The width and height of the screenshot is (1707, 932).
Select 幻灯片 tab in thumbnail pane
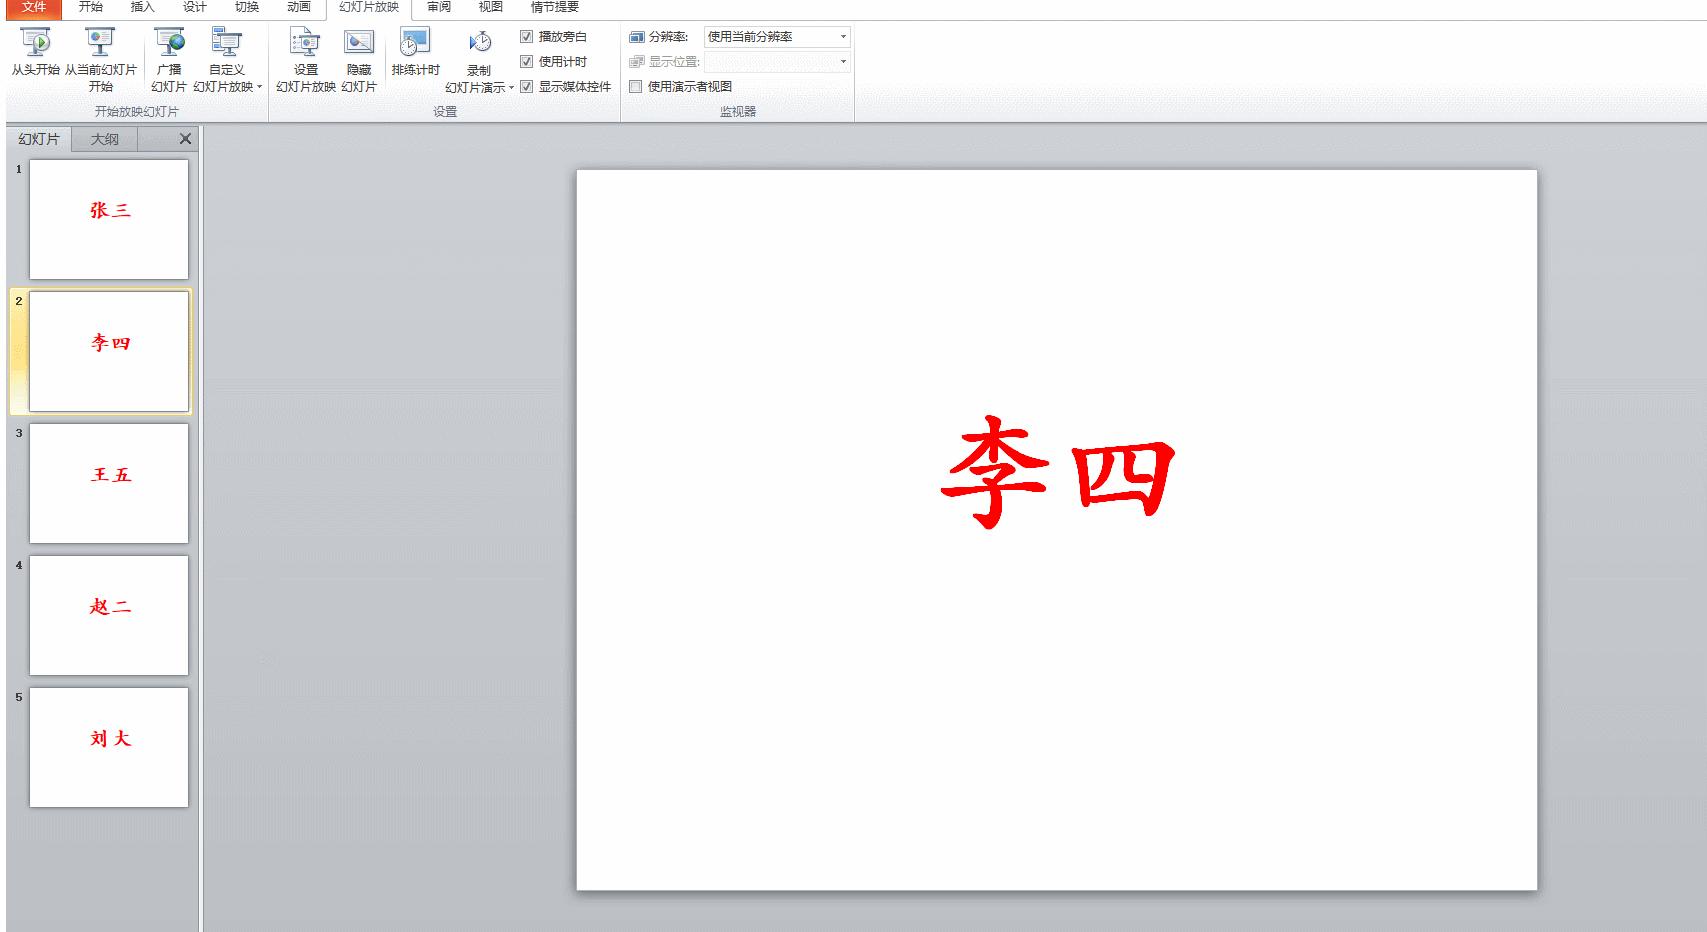click(39, 140)
